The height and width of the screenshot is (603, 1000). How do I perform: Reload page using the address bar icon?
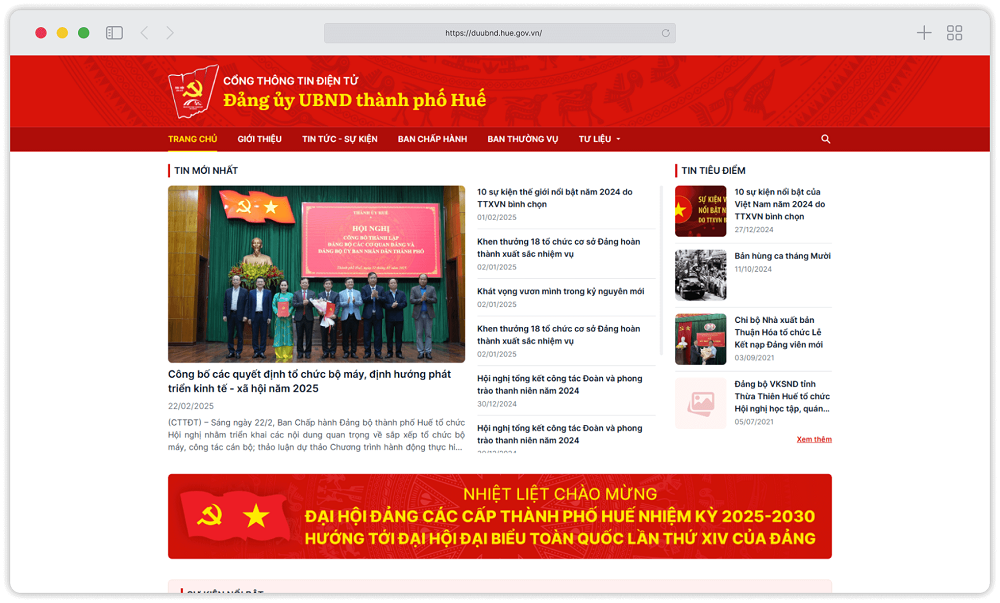[665, 33]
